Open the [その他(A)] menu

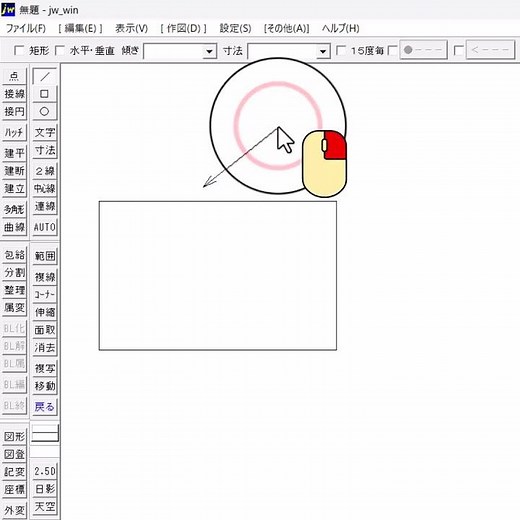click(287, 28)
